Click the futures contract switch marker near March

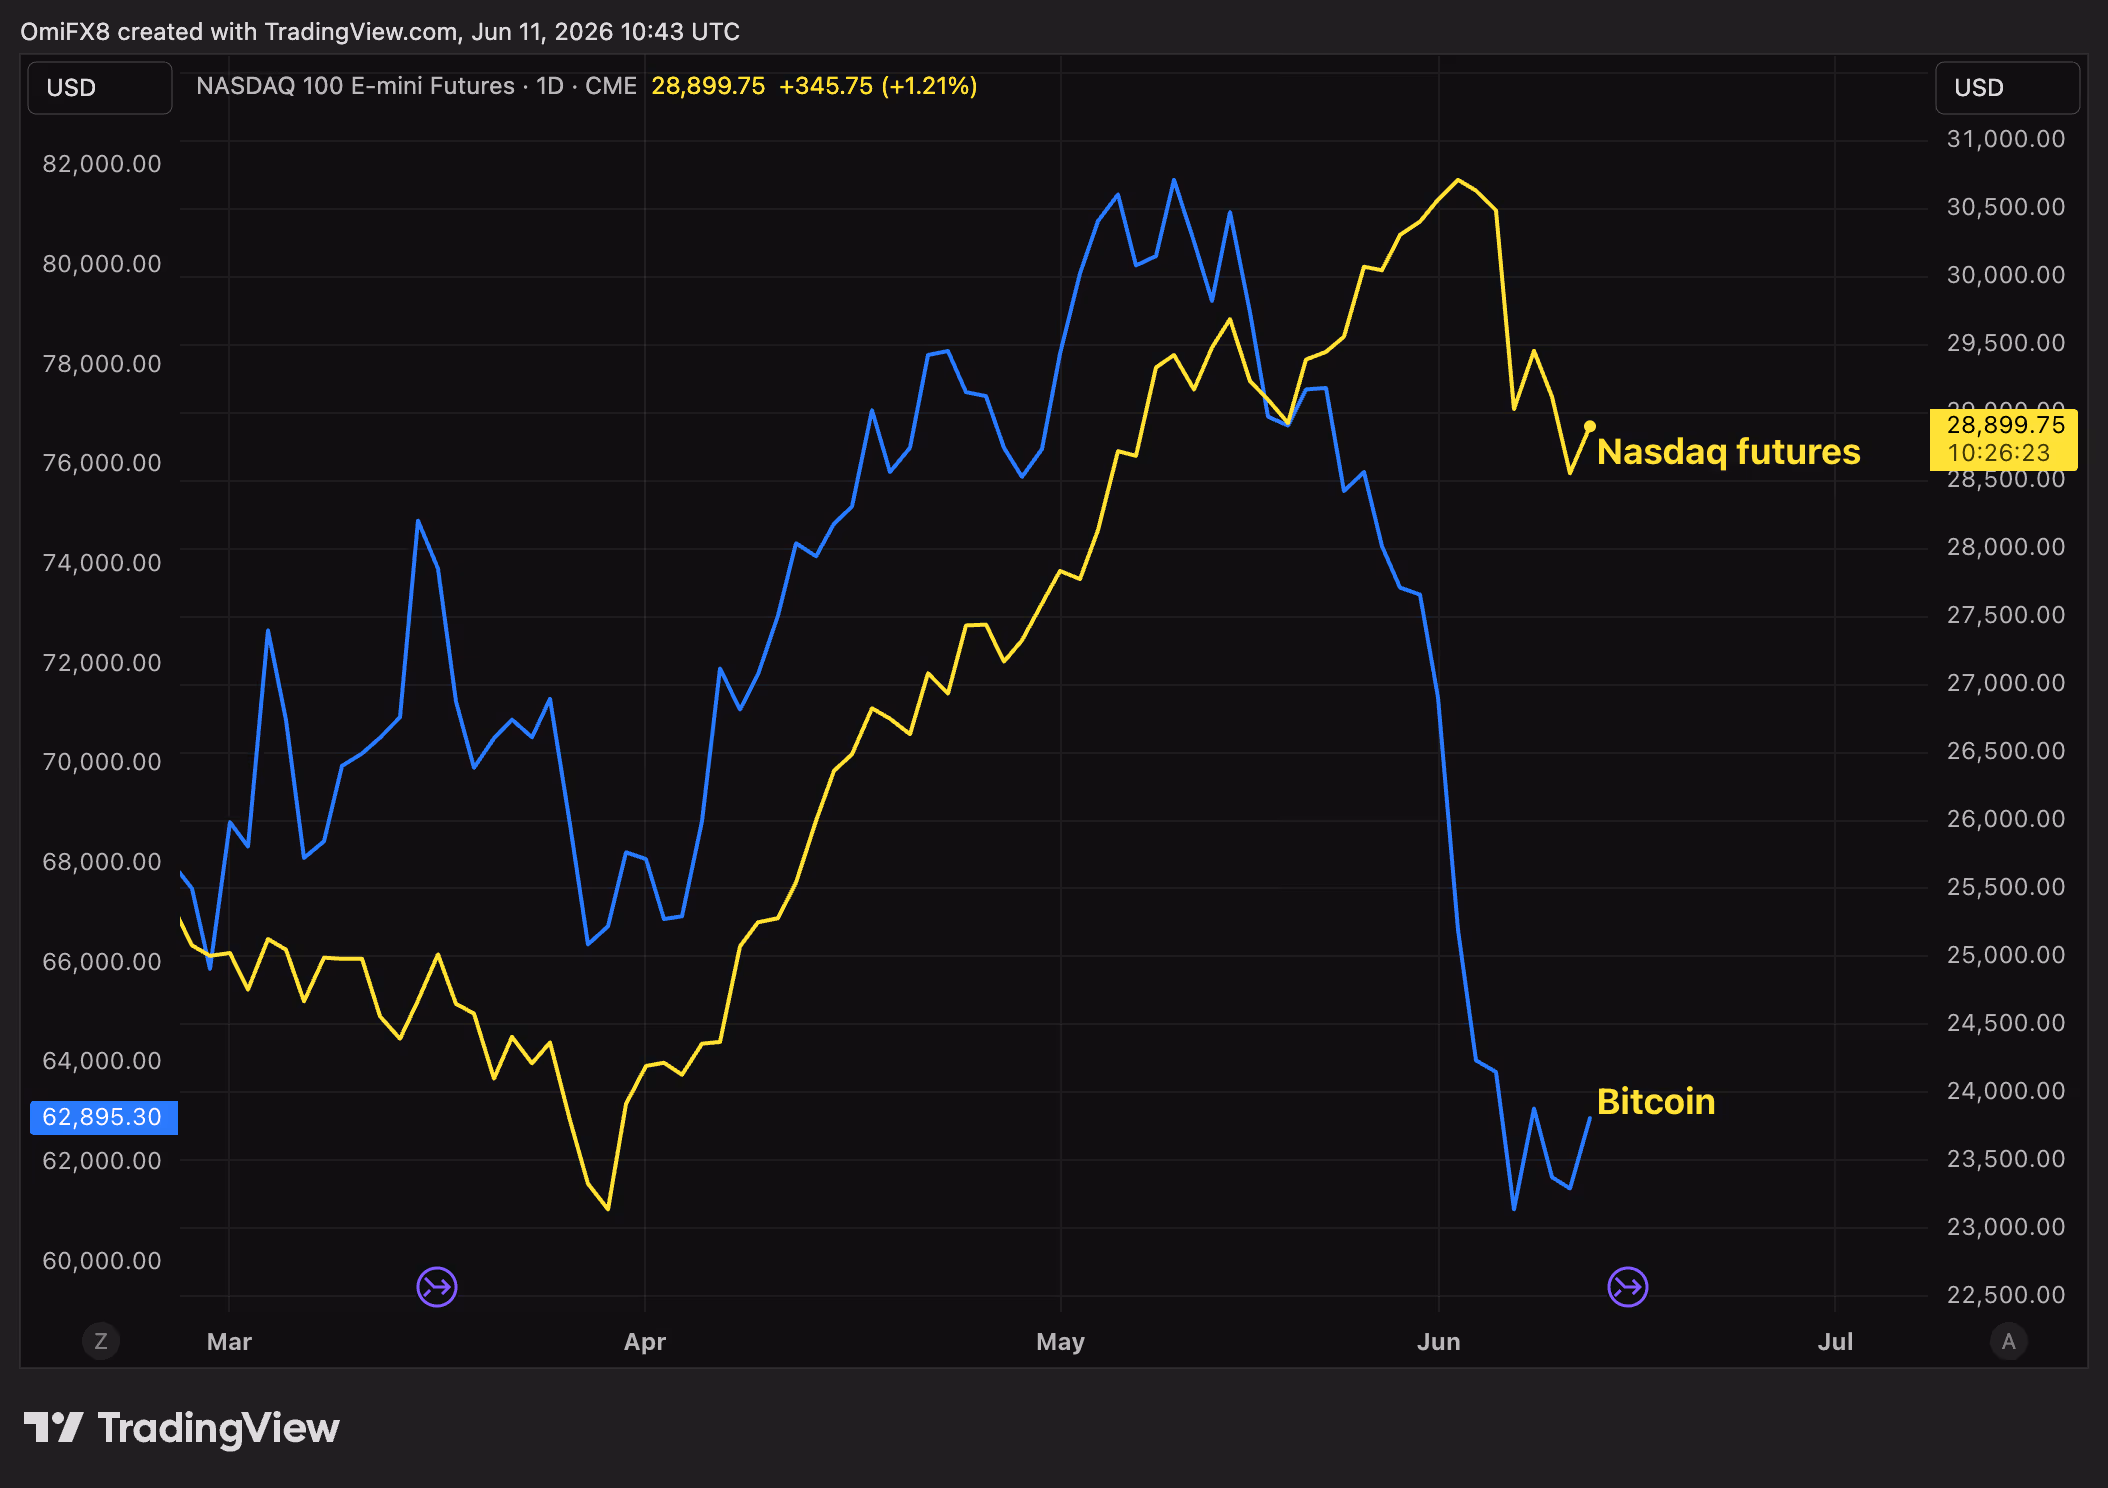coord(437,1287)
